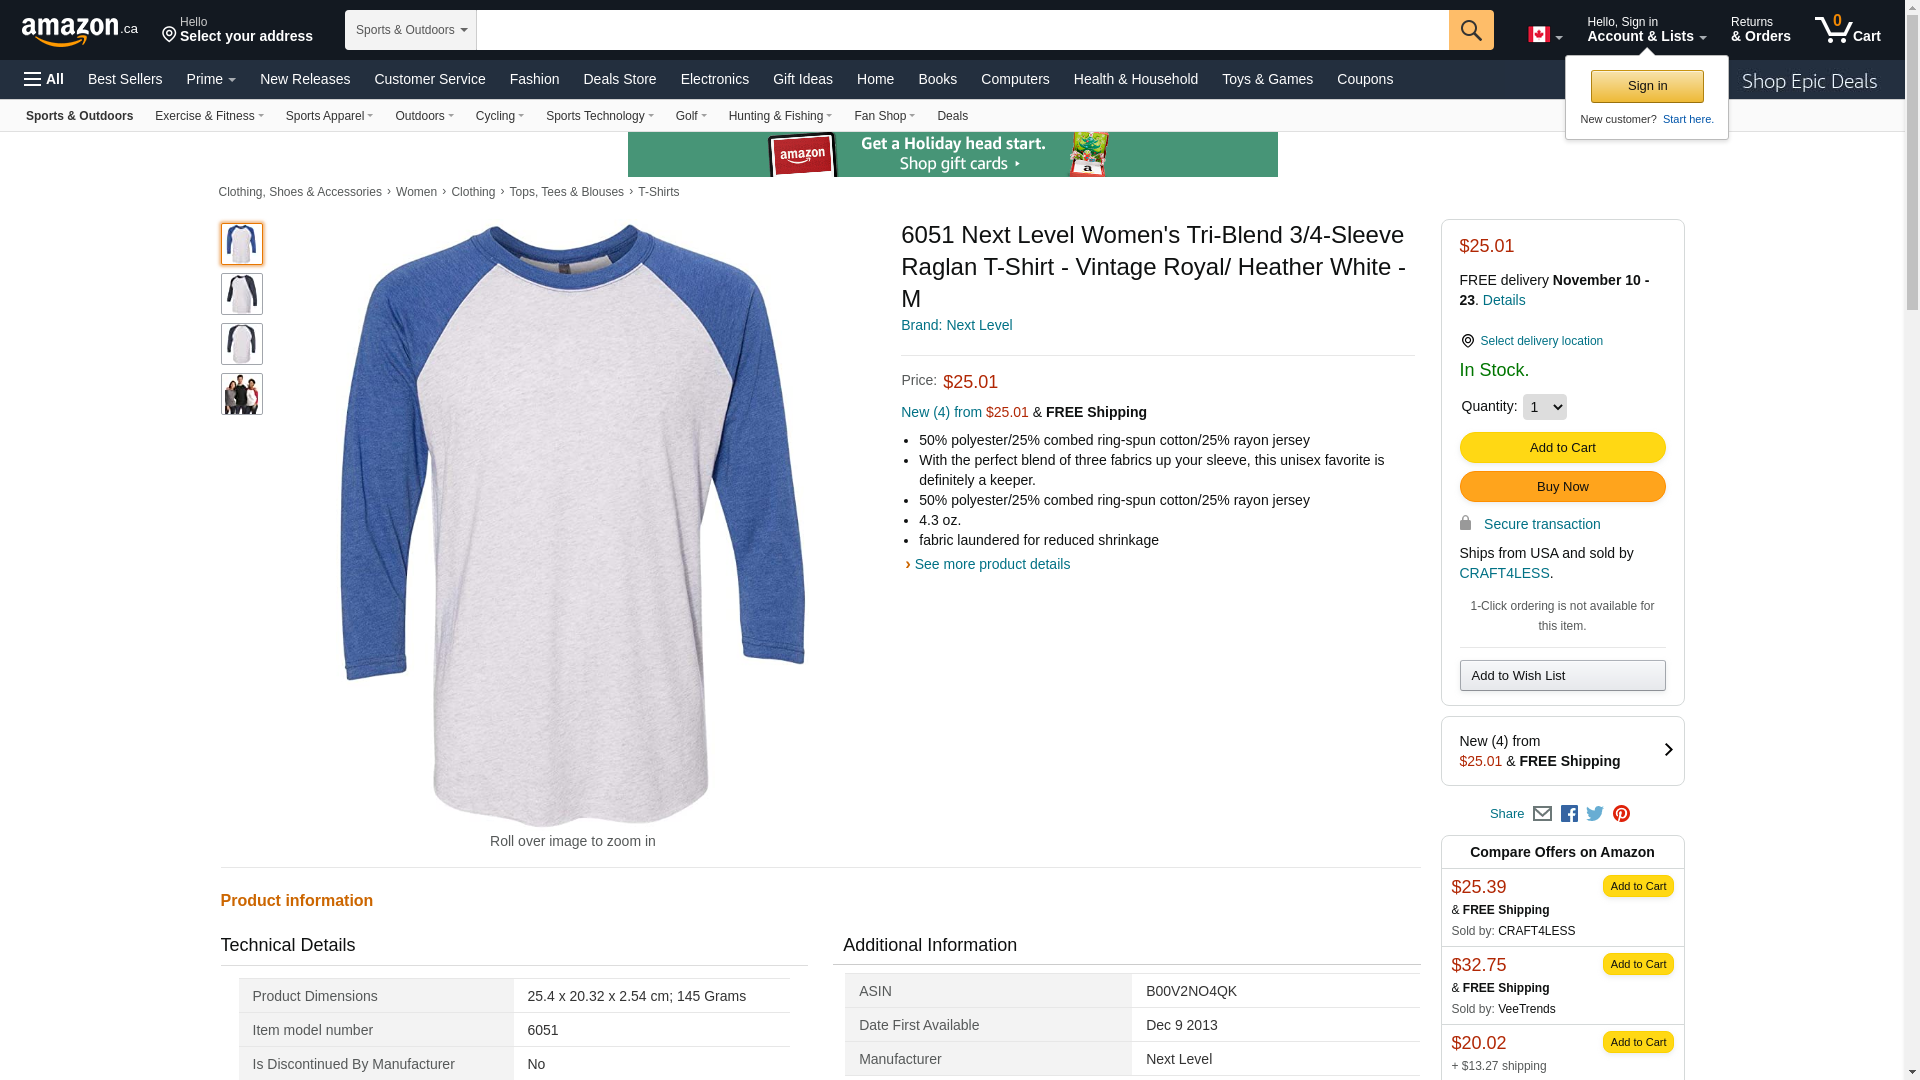Expand Sports & Outdoors search category dropdown

click(x=411, y=30)
